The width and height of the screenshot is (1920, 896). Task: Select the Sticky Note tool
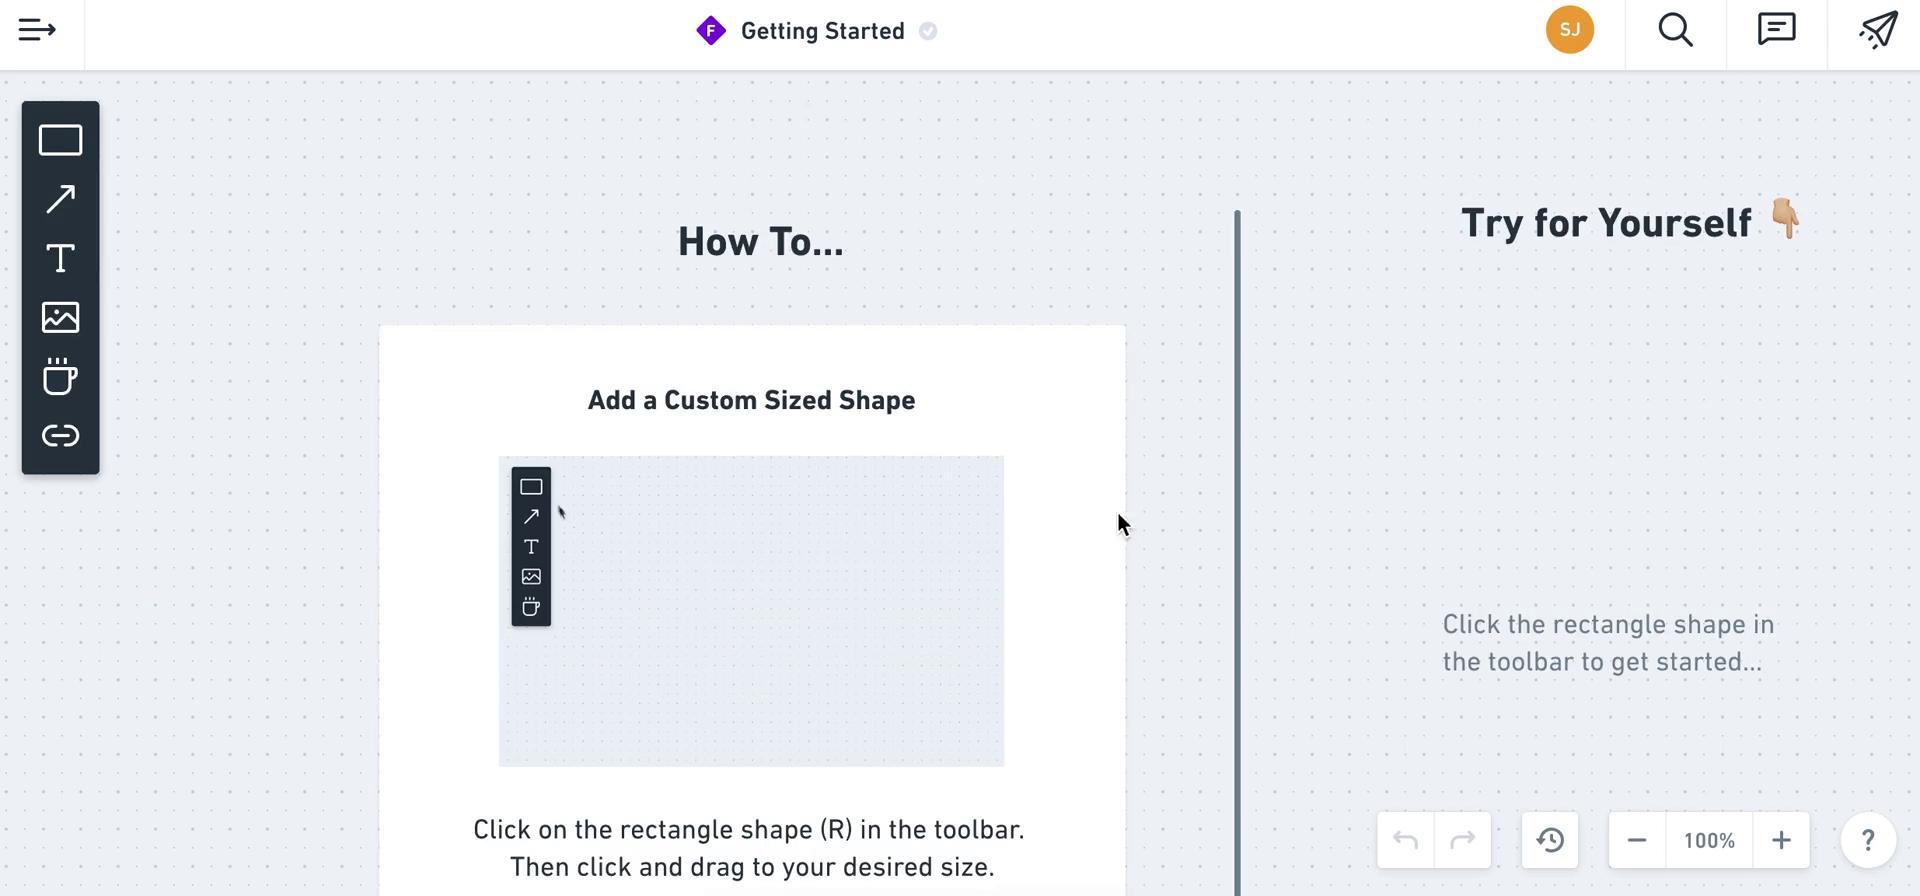[x=59, y=377]
